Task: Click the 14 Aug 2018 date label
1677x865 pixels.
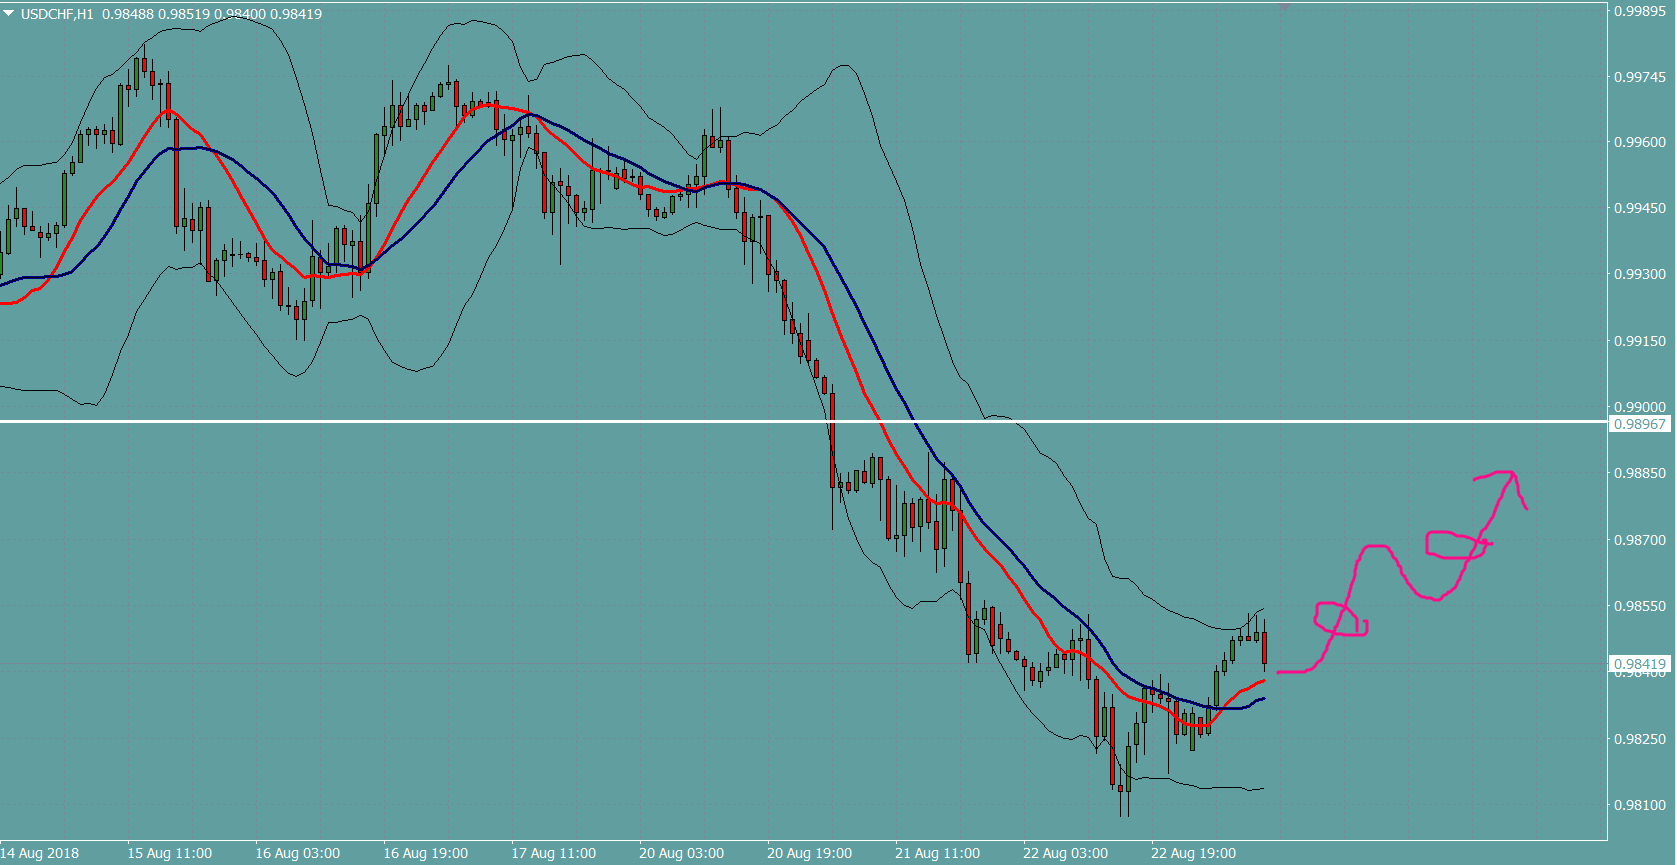Action: [x=40, y=853]
